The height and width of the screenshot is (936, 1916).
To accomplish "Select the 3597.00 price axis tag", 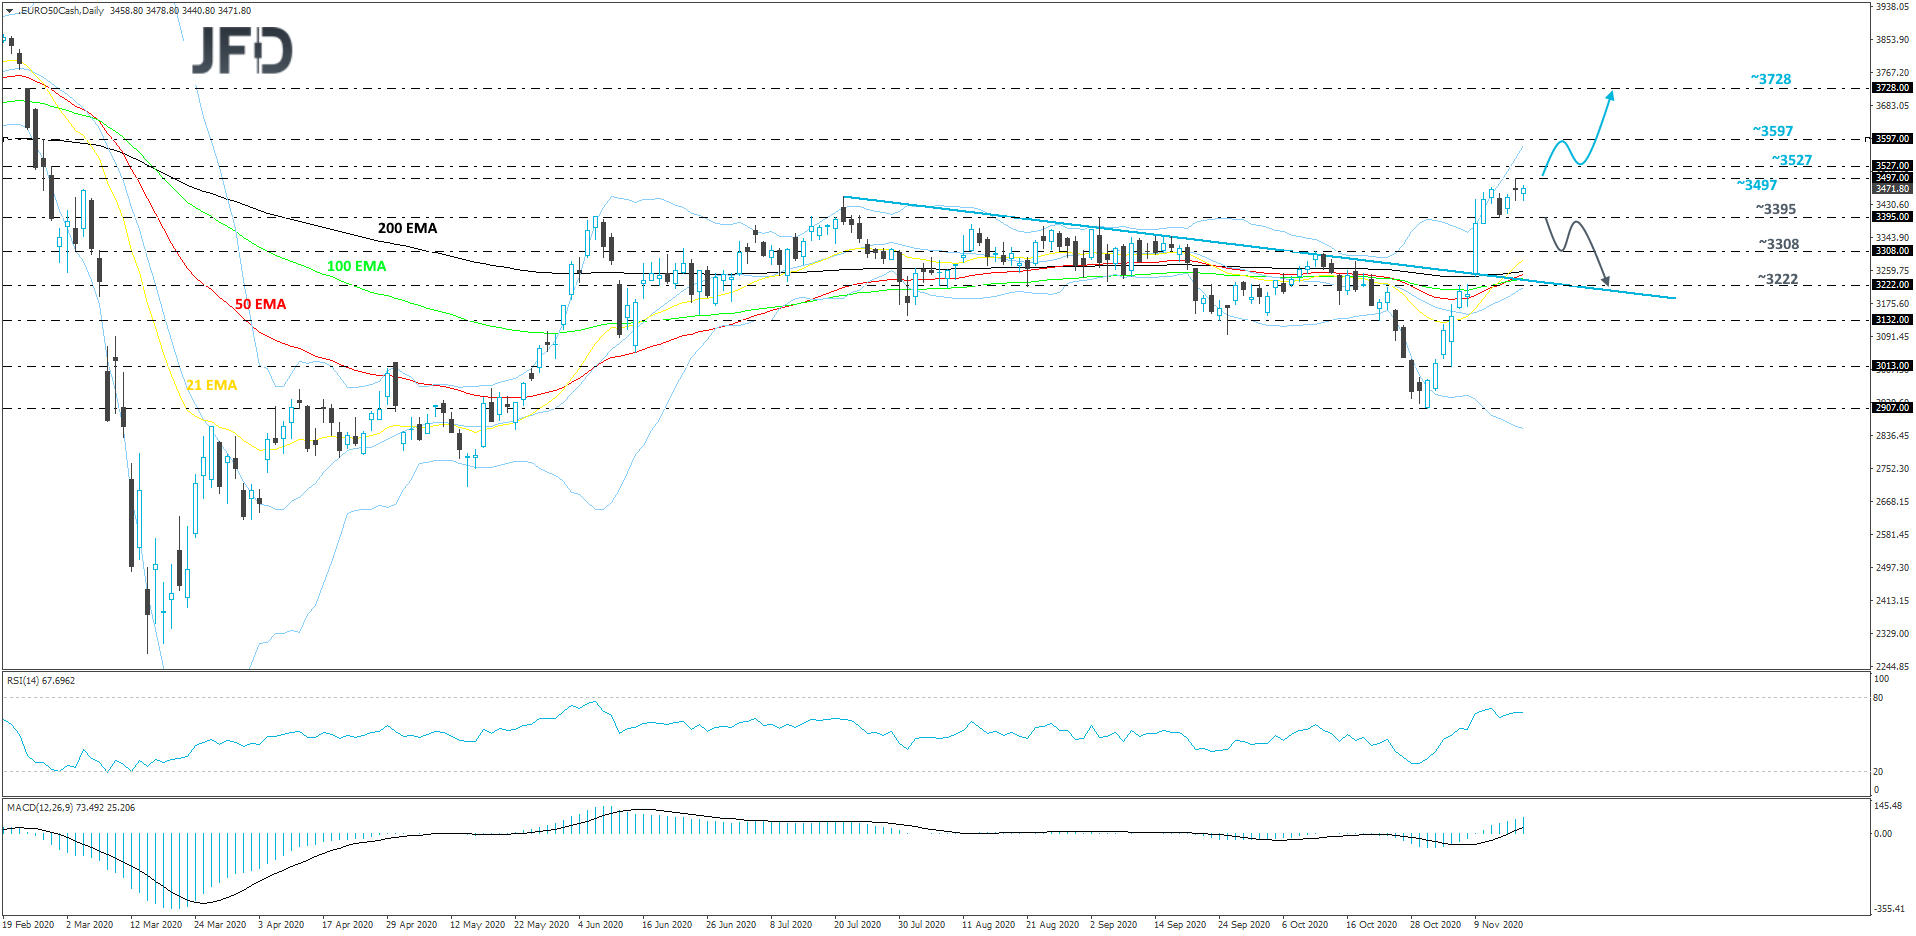I will [1892, 139].
